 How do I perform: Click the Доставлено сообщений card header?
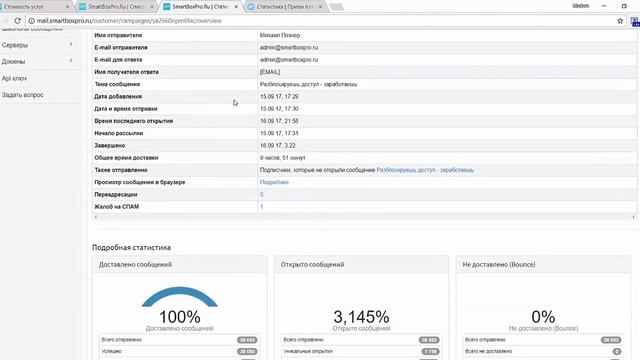[x=180, y=264]
